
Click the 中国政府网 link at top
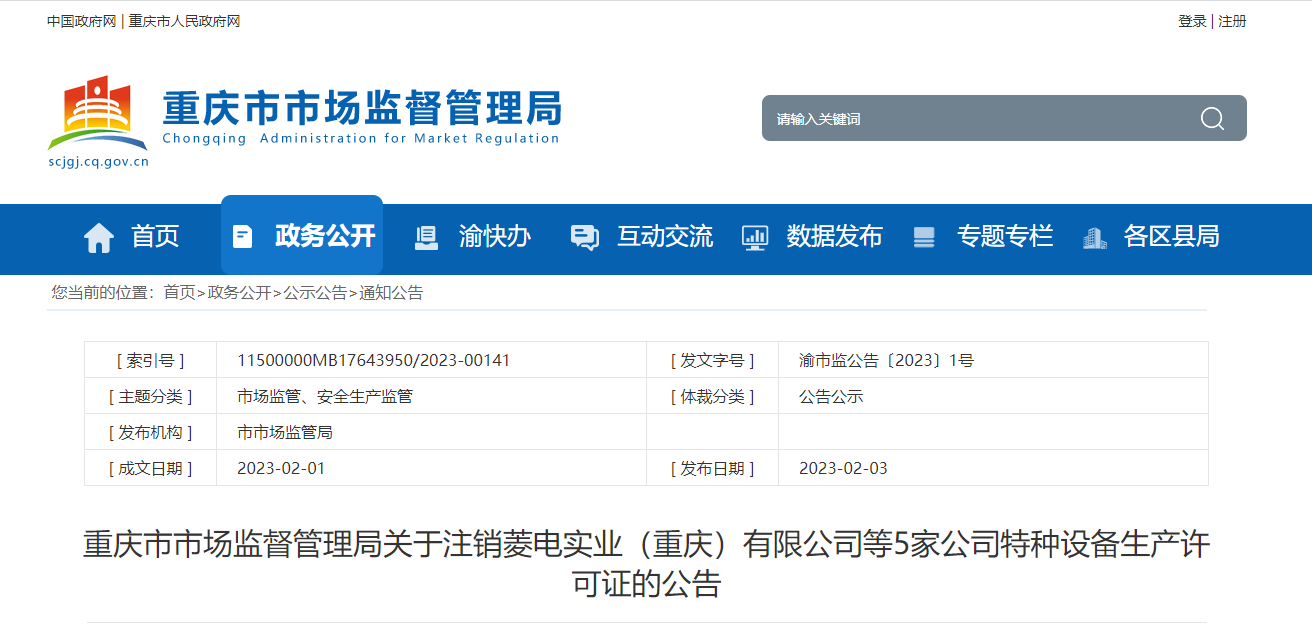click(x=82, y=21)
